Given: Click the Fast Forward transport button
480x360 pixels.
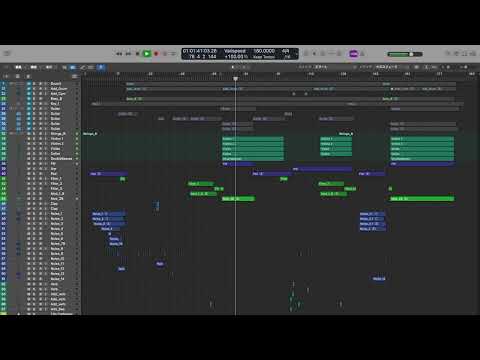Looking at the screenshot, I should click(128, 54).
